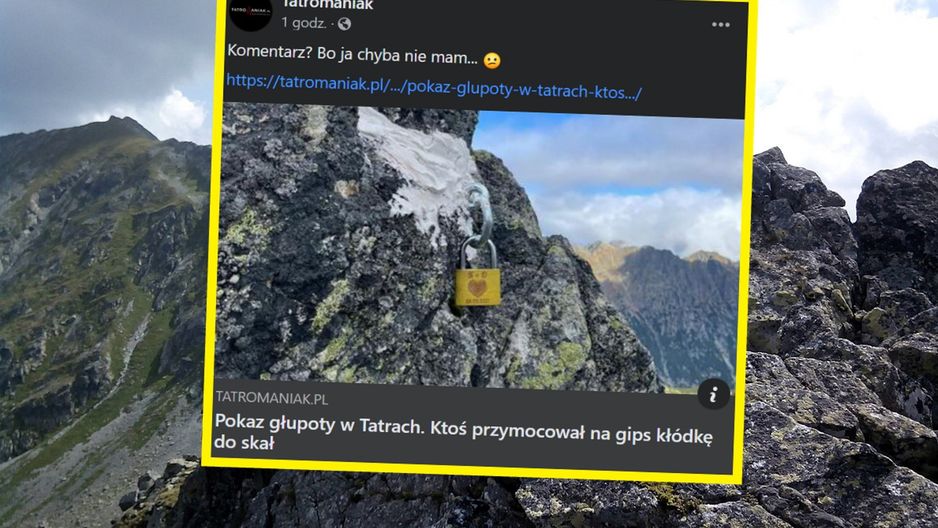Click the white plaster patch on rock
This screenshot has width=938, height=528.
coord(419,167)
